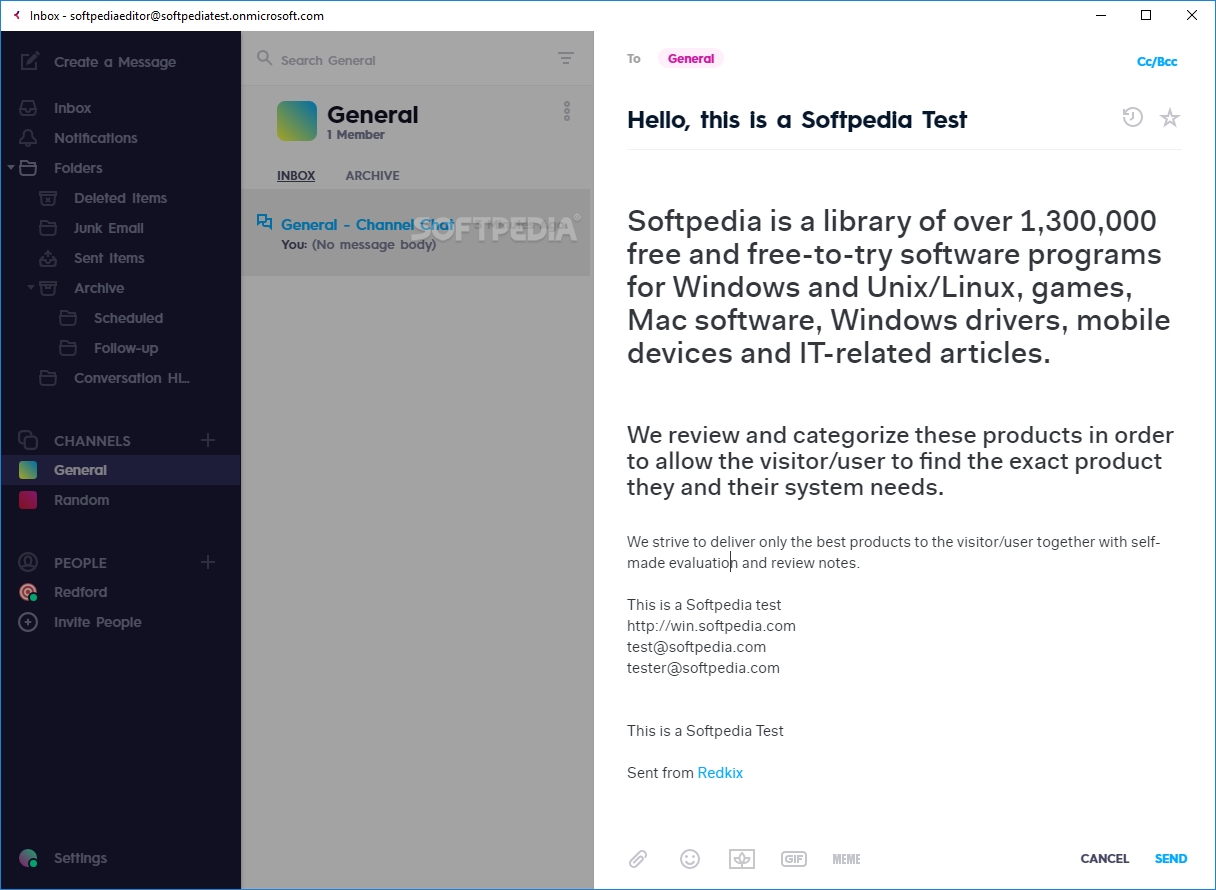
Task: Click the CHANNELS section icon
Action: 28,440
